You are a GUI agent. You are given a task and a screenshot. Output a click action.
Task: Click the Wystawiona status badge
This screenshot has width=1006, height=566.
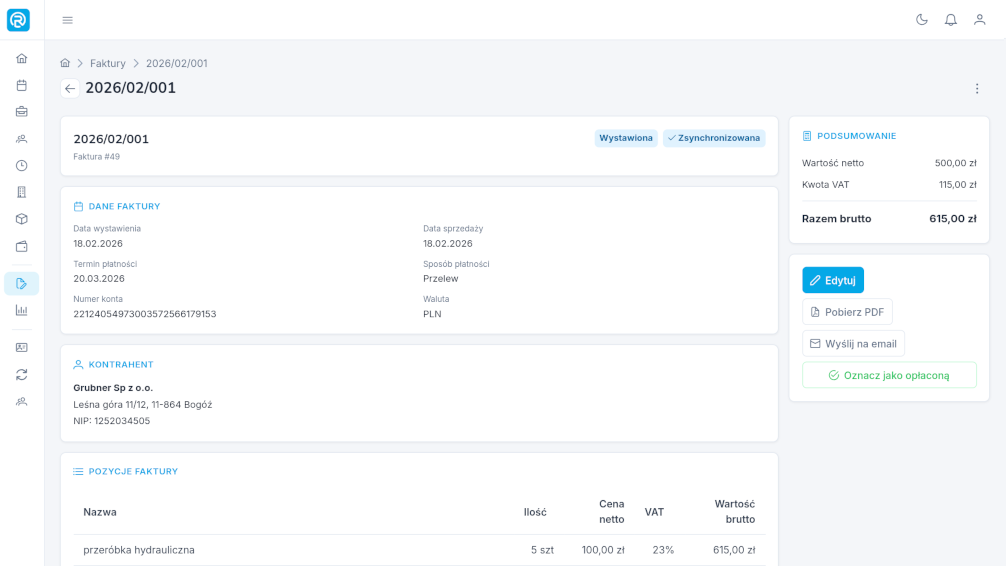[626, 138]
